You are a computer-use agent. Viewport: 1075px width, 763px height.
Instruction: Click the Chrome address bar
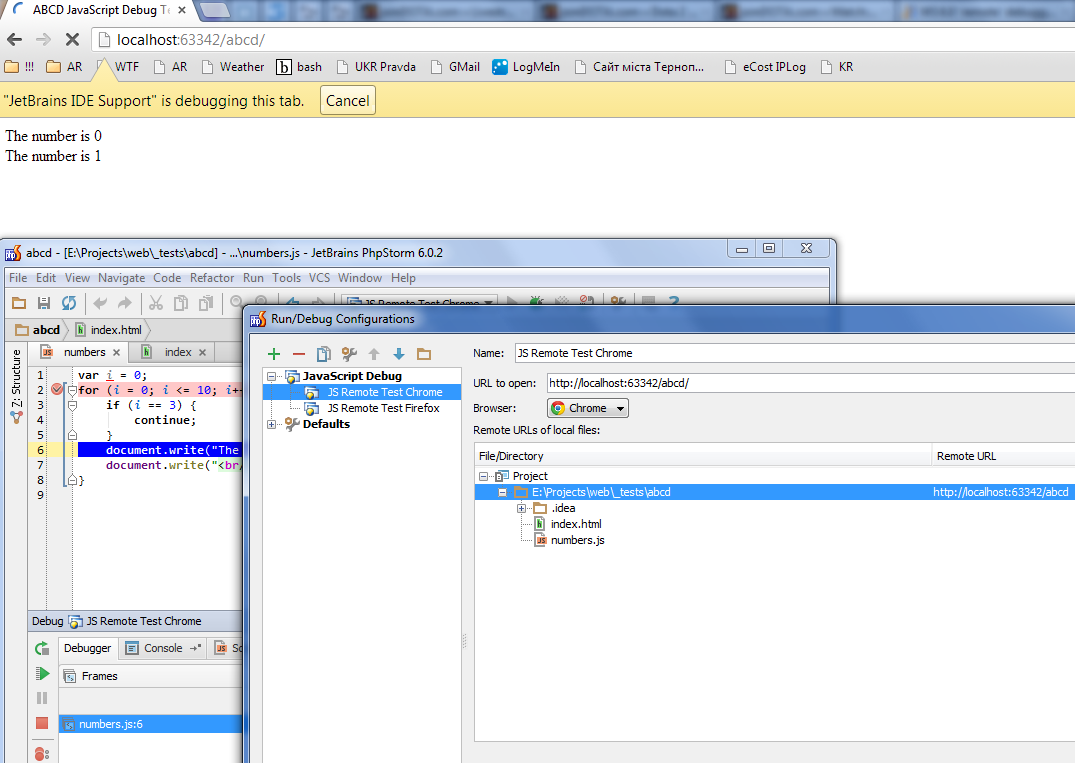coord(583,40)
